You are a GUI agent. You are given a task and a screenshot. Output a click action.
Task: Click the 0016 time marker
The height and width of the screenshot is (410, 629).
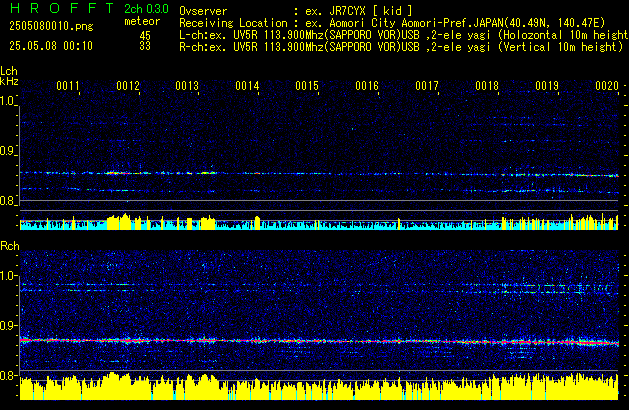pyautogui.click(x=367, y=86)
